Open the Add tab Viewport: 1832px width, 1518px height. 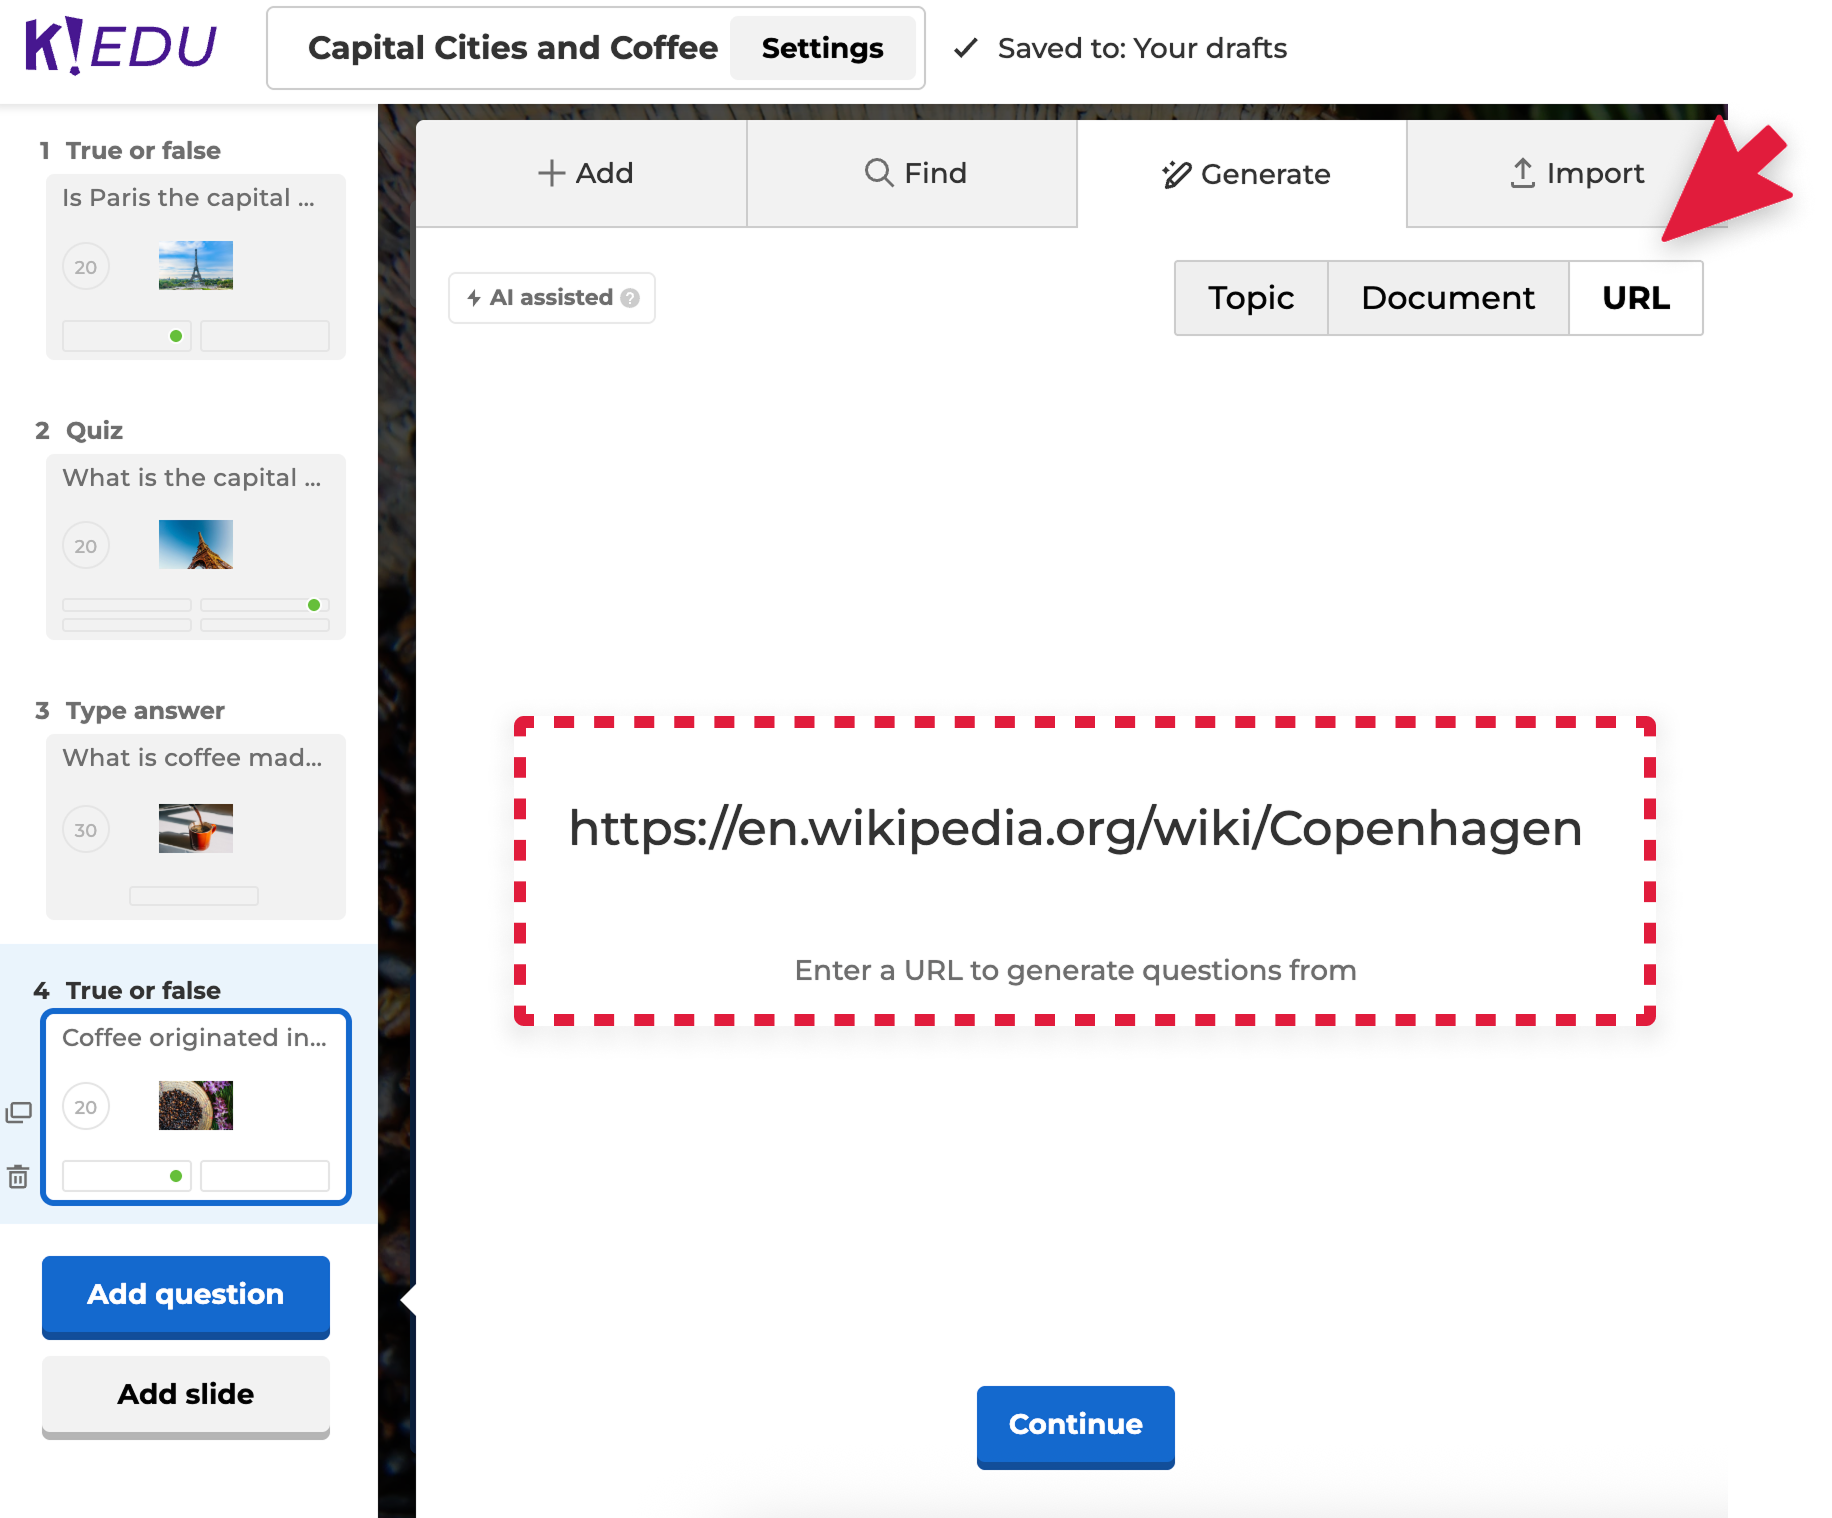(584, 173)
